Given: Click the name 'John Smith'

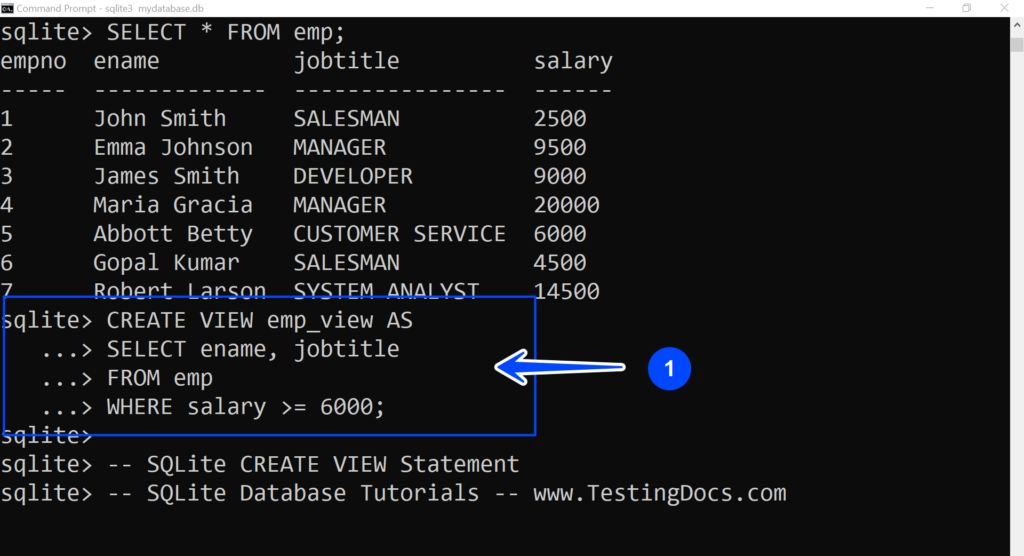Looking at the screenshot, I should point(160,119).
